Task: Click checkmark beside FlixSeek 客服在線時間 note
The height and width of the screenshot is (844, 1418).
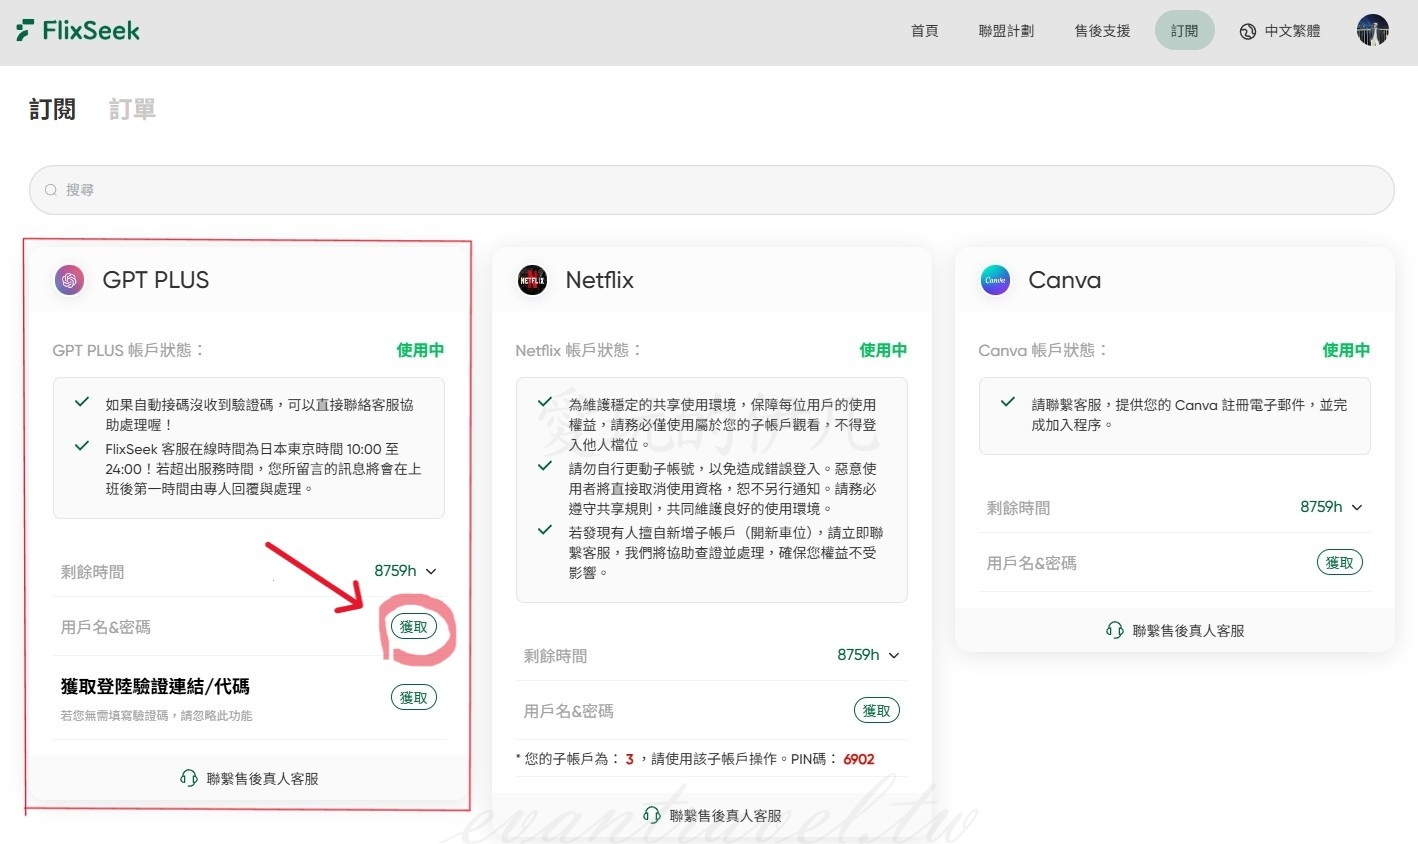Action: tap(82, 446)
